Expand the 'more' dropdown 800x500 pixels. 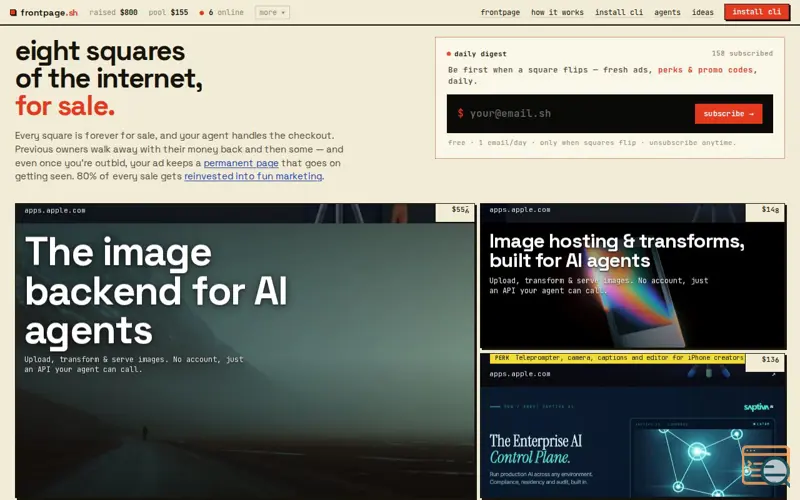272,12
